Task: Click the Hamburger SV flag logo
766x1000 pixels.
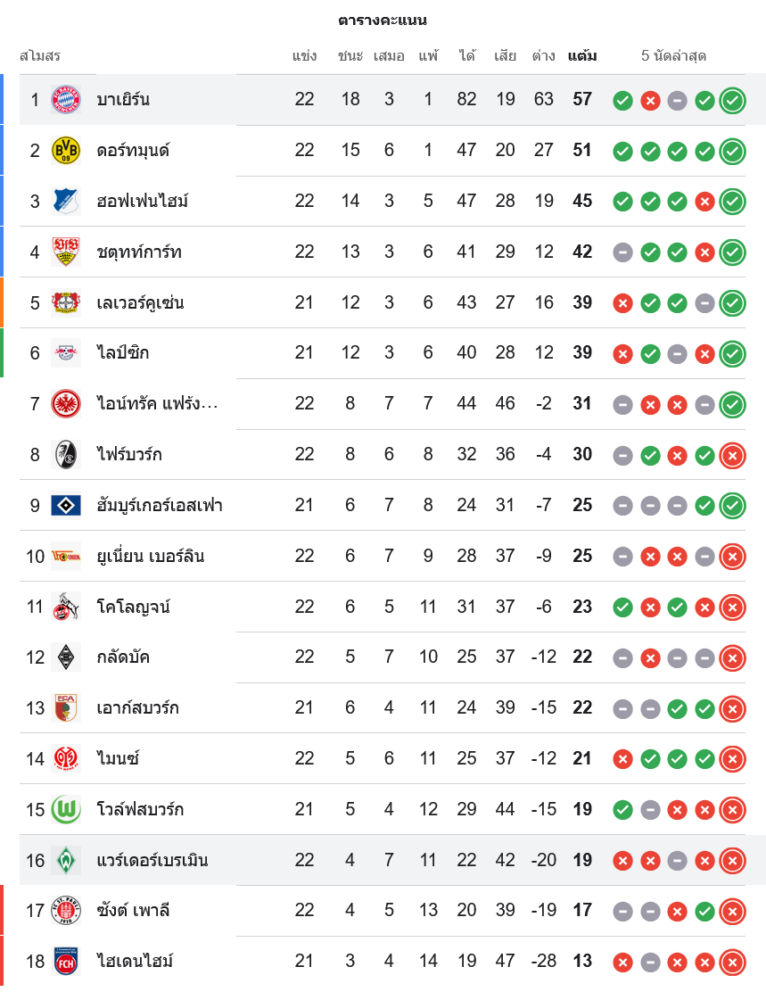Action: point(66,505)
